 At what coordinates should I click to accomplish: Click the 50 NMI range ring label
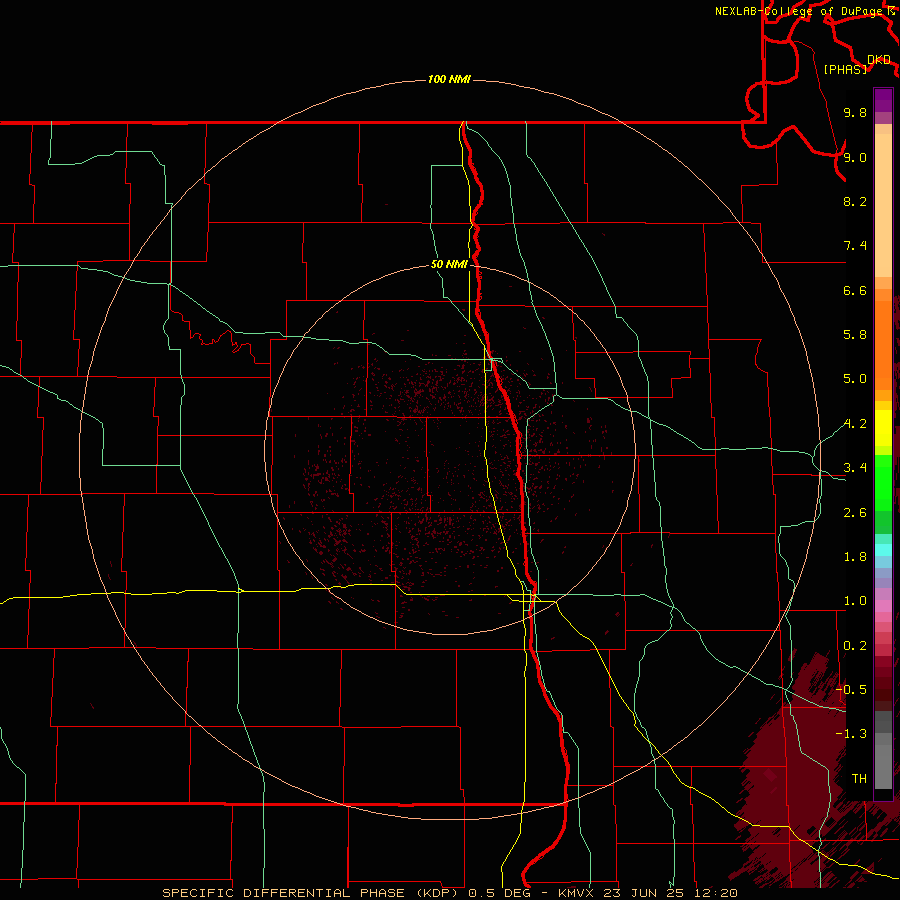[x=449, y=264]
